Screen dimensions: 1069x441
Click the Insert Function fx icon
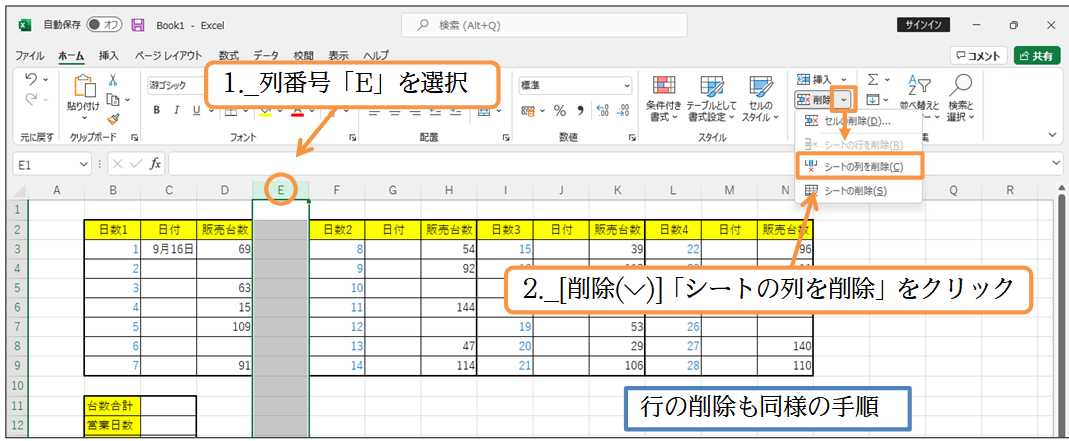pyautogui.click(x=155, y=164)
